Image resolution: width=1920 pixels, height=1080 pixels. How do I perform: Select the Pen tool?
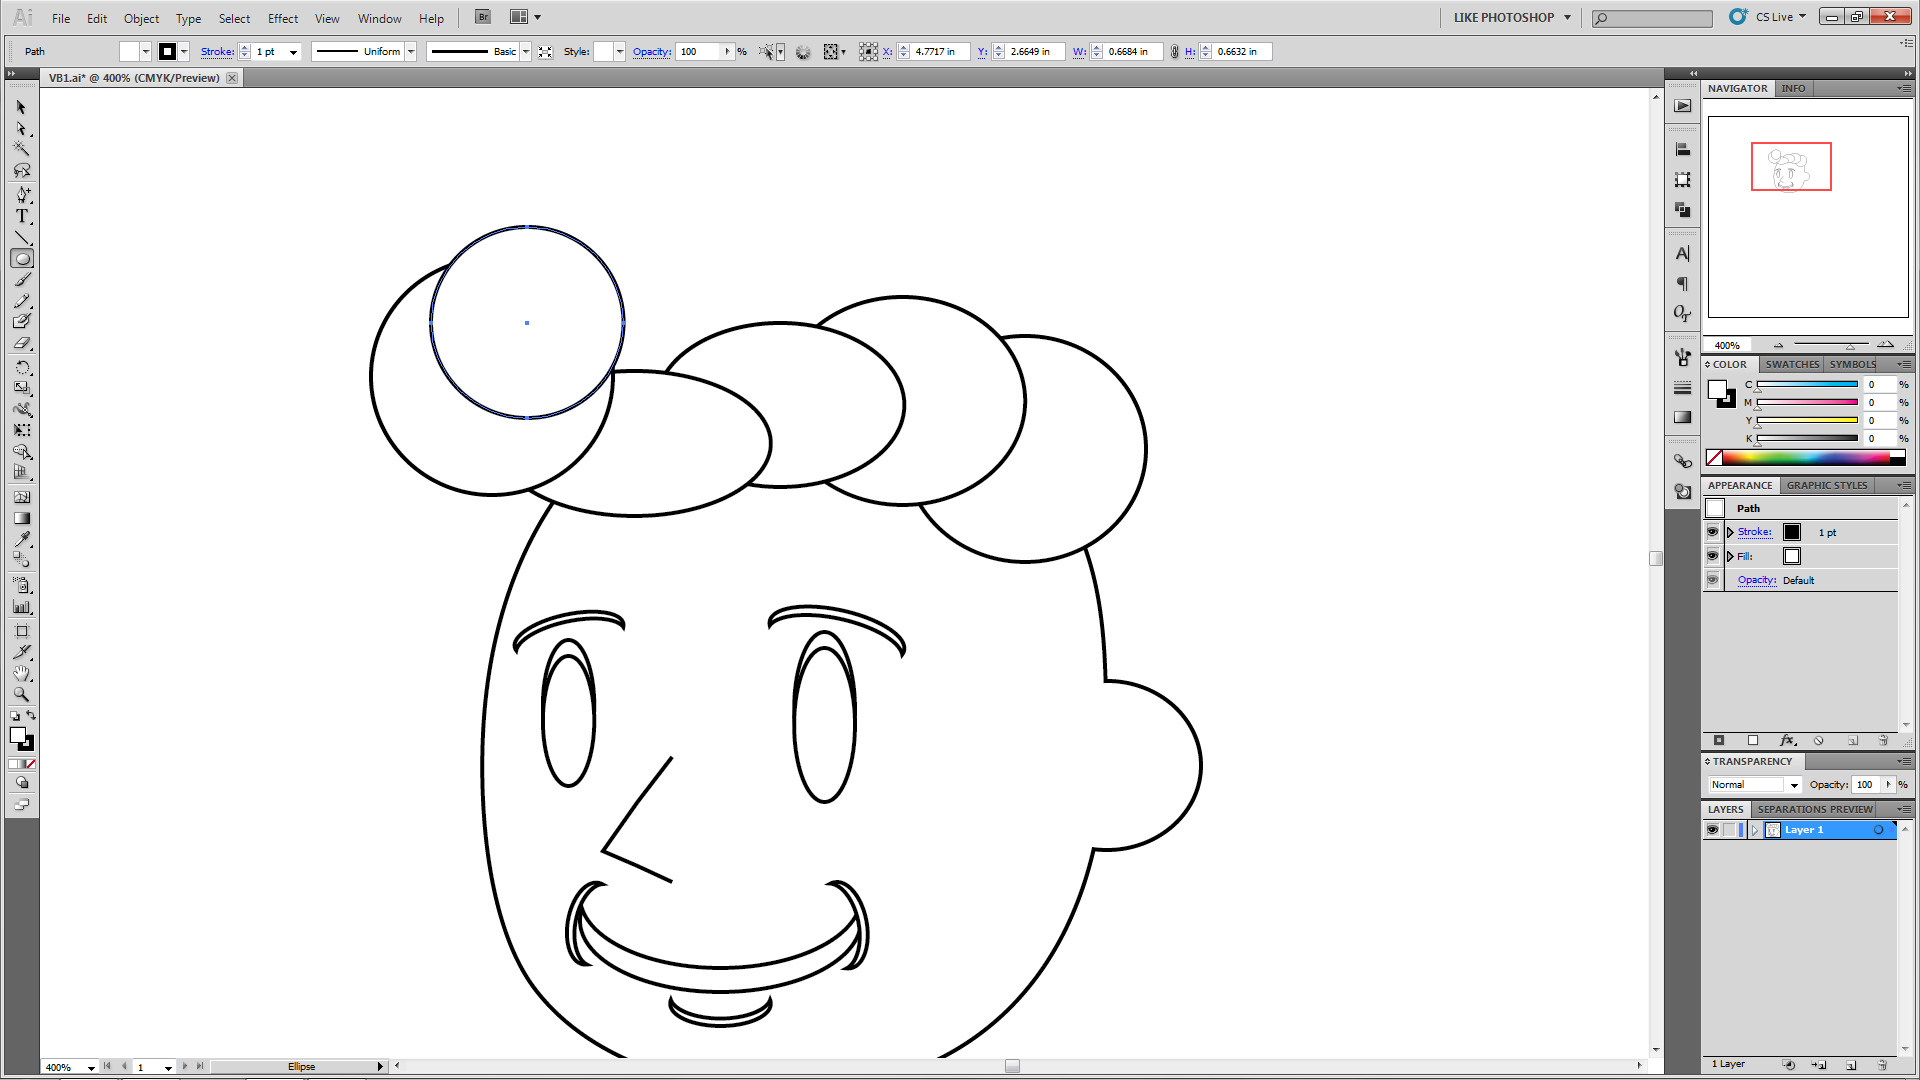(21, 194)
